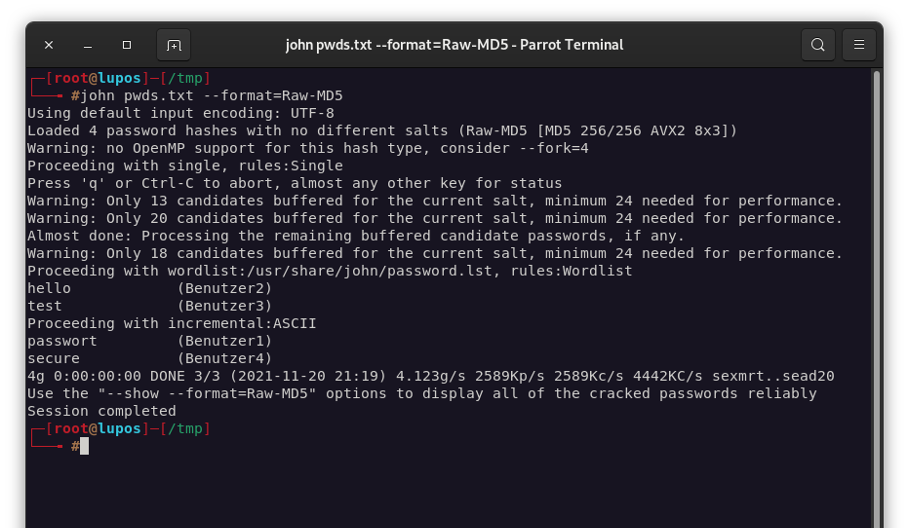Click the 'passwort' result line
Image resolution: width=908 pixels, height=528 pixels.
(149, 341)
